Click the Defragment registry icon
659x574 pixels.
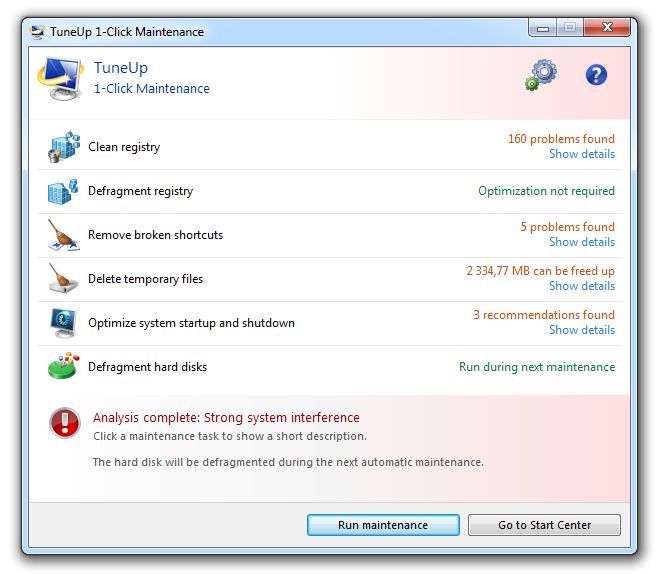[63, 191]
